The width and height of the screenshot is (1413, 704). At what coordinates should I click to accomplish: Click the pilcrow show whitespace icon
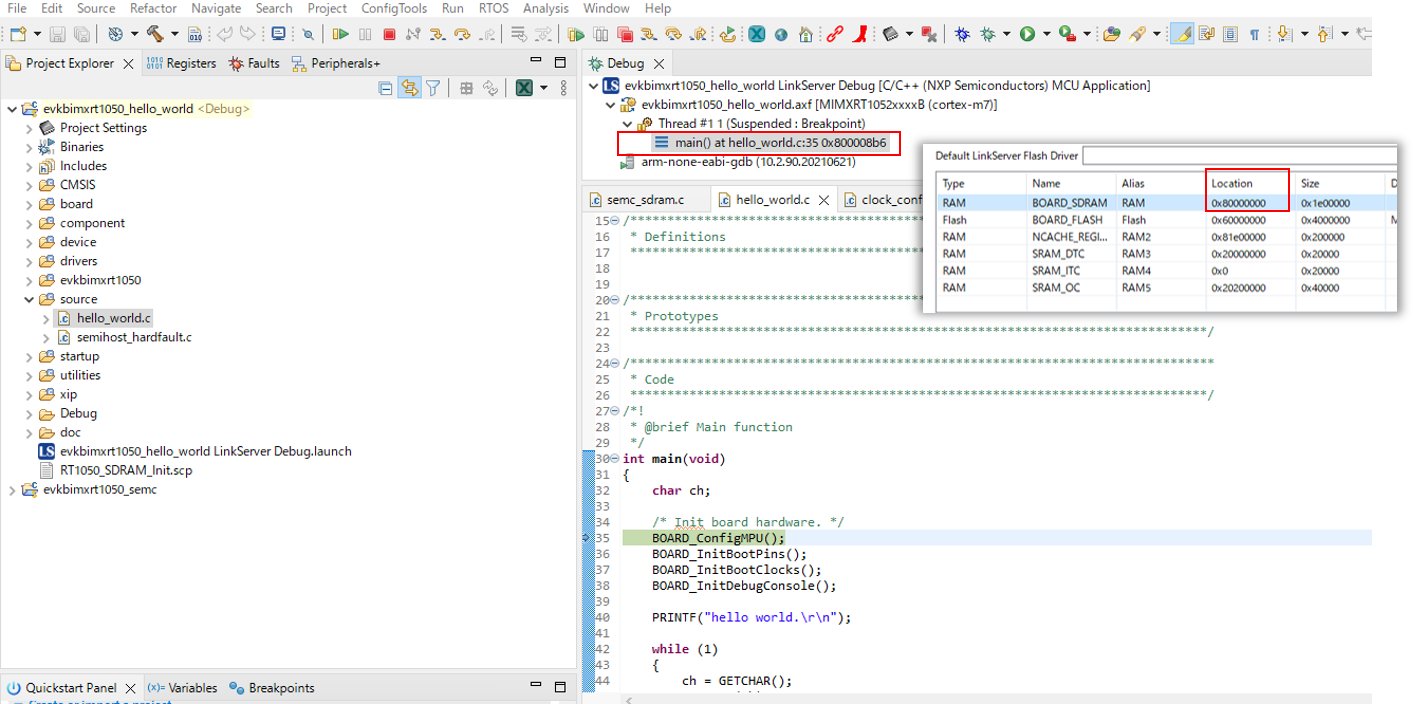(x=1254, y=34)
